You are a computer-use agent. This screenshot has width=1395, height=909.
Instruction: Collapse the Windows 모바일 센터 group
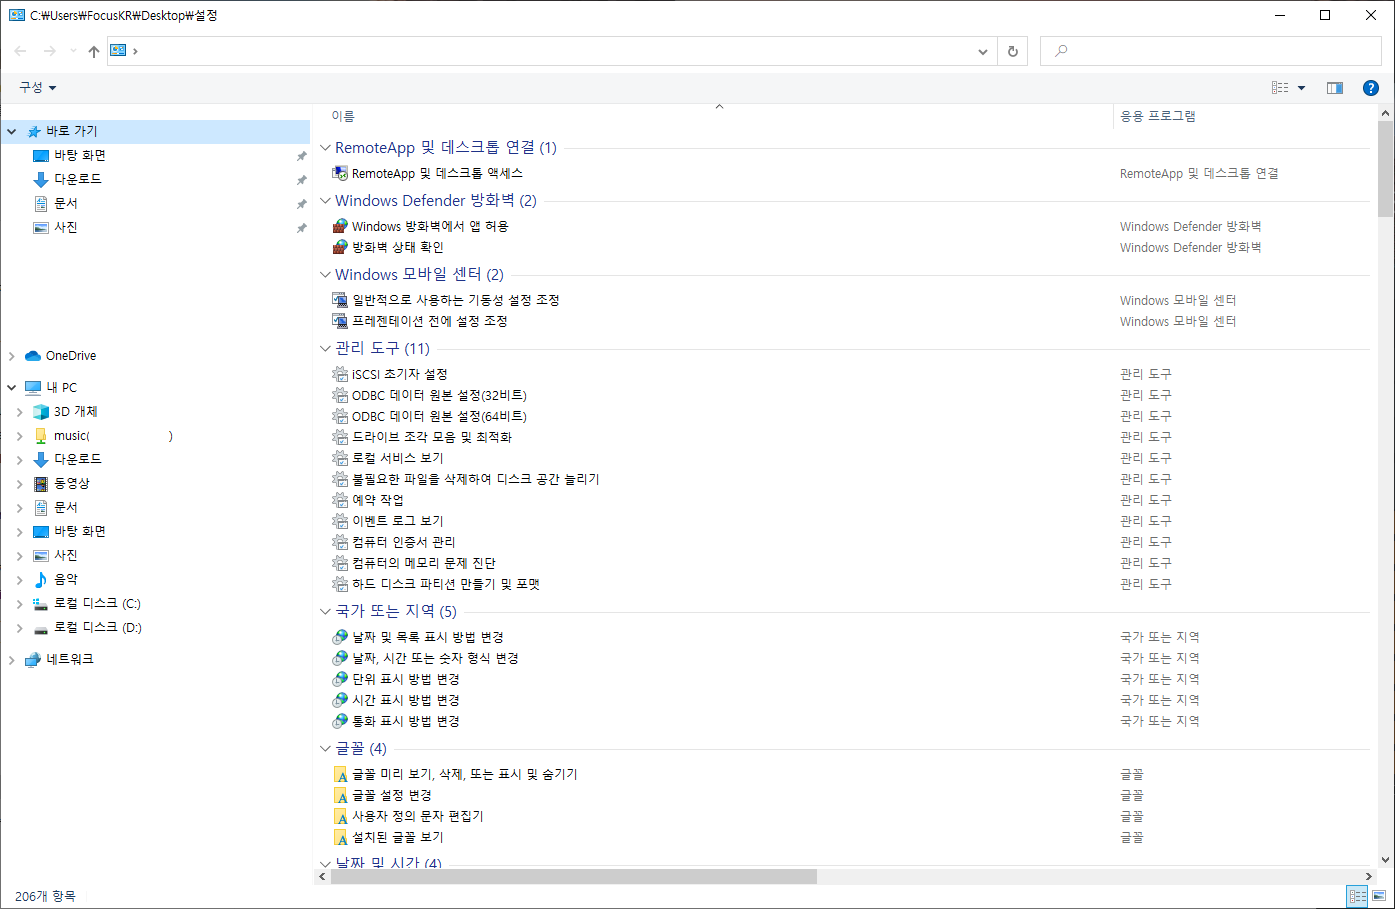coord(325,275)
